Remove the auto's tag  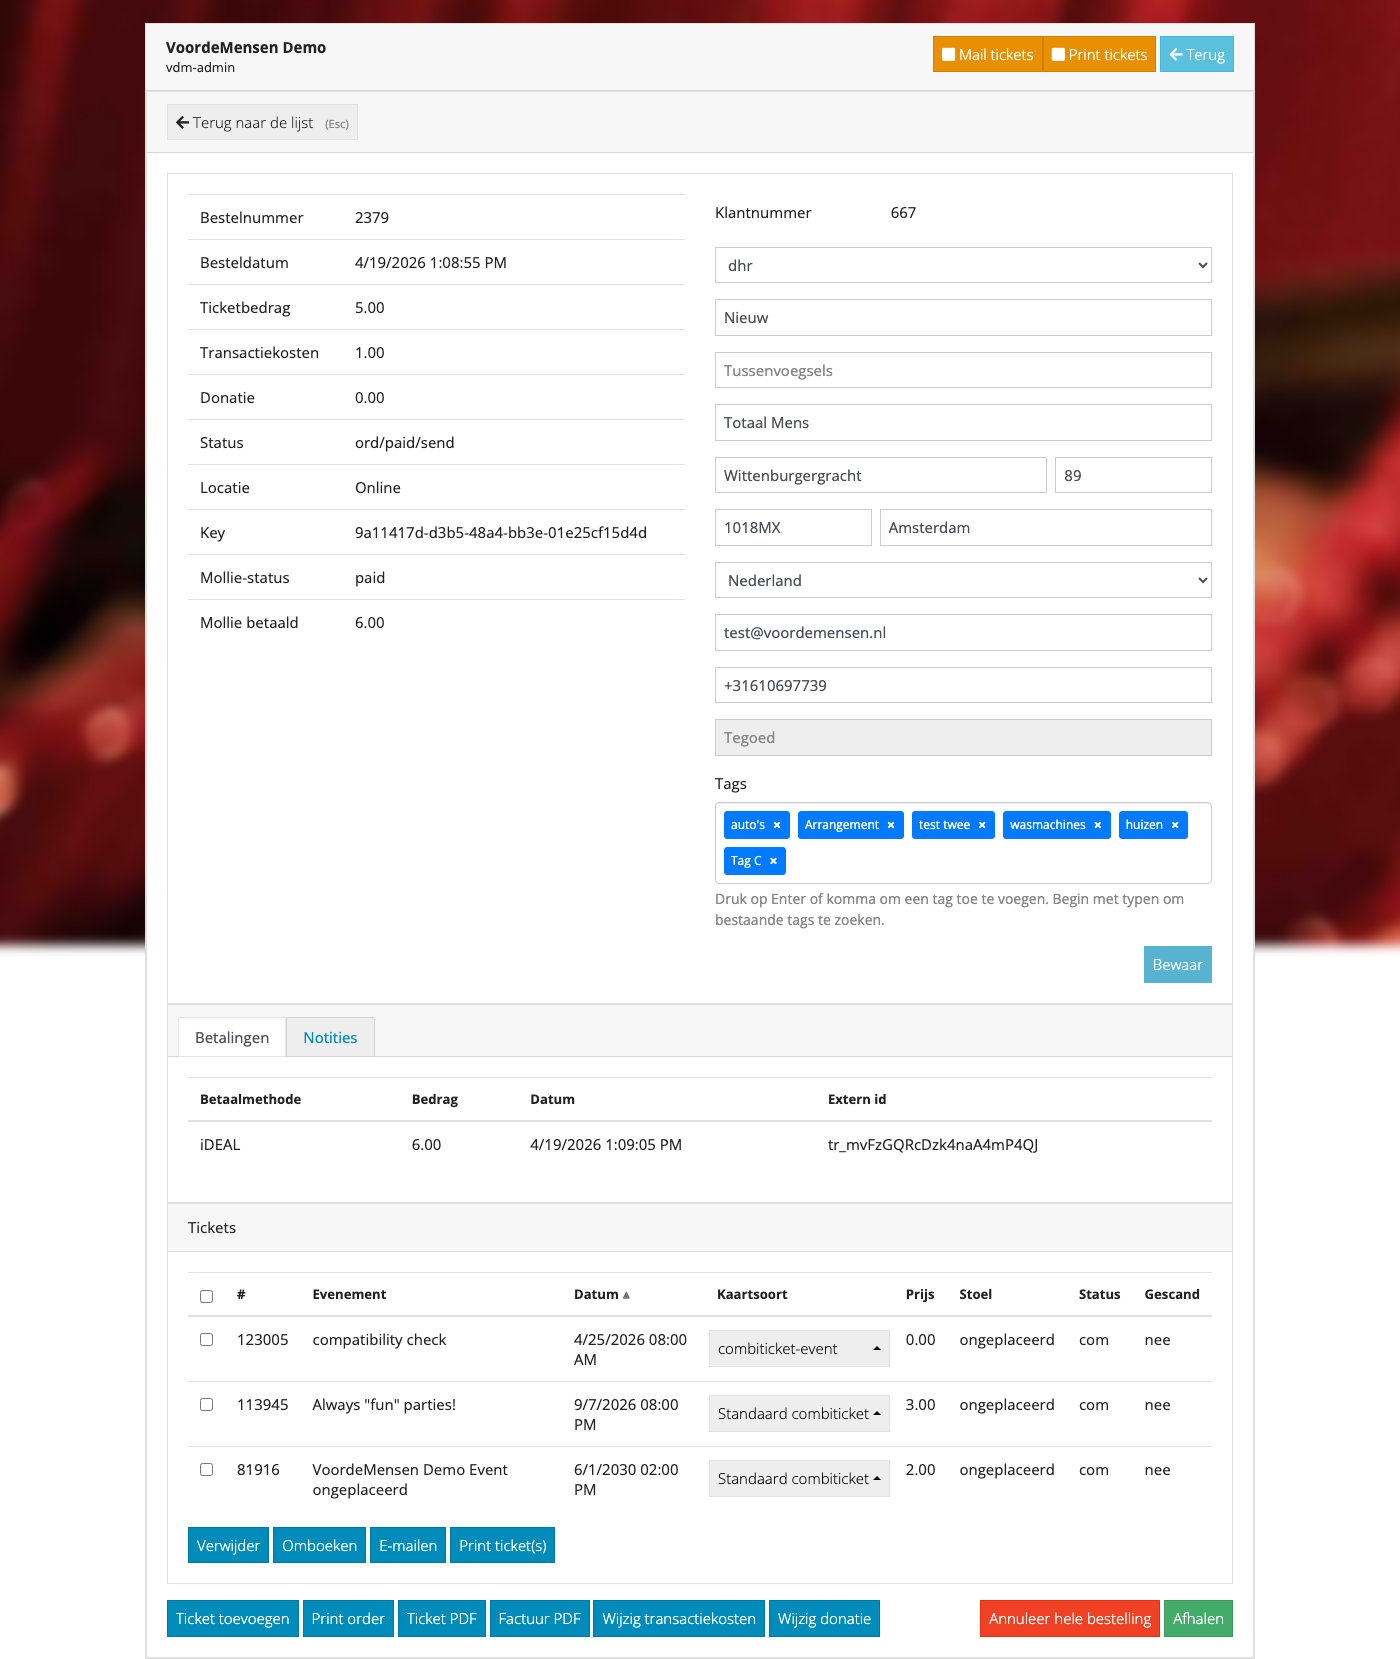pos(777,825)
